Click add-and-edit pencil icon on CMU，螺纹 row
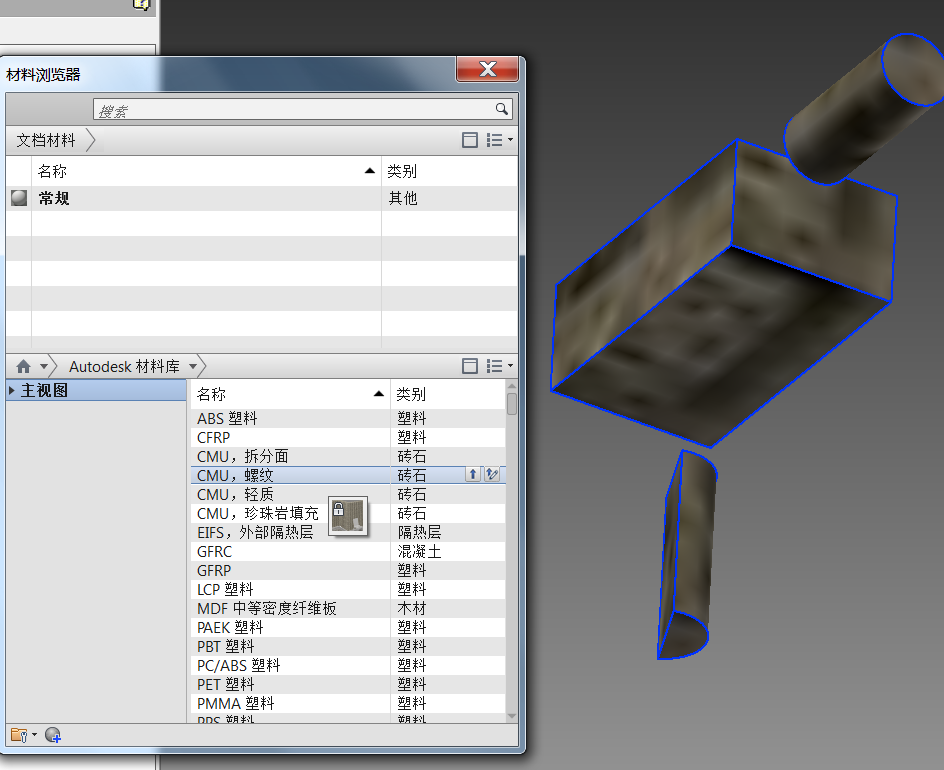 [x=491, y=475]
